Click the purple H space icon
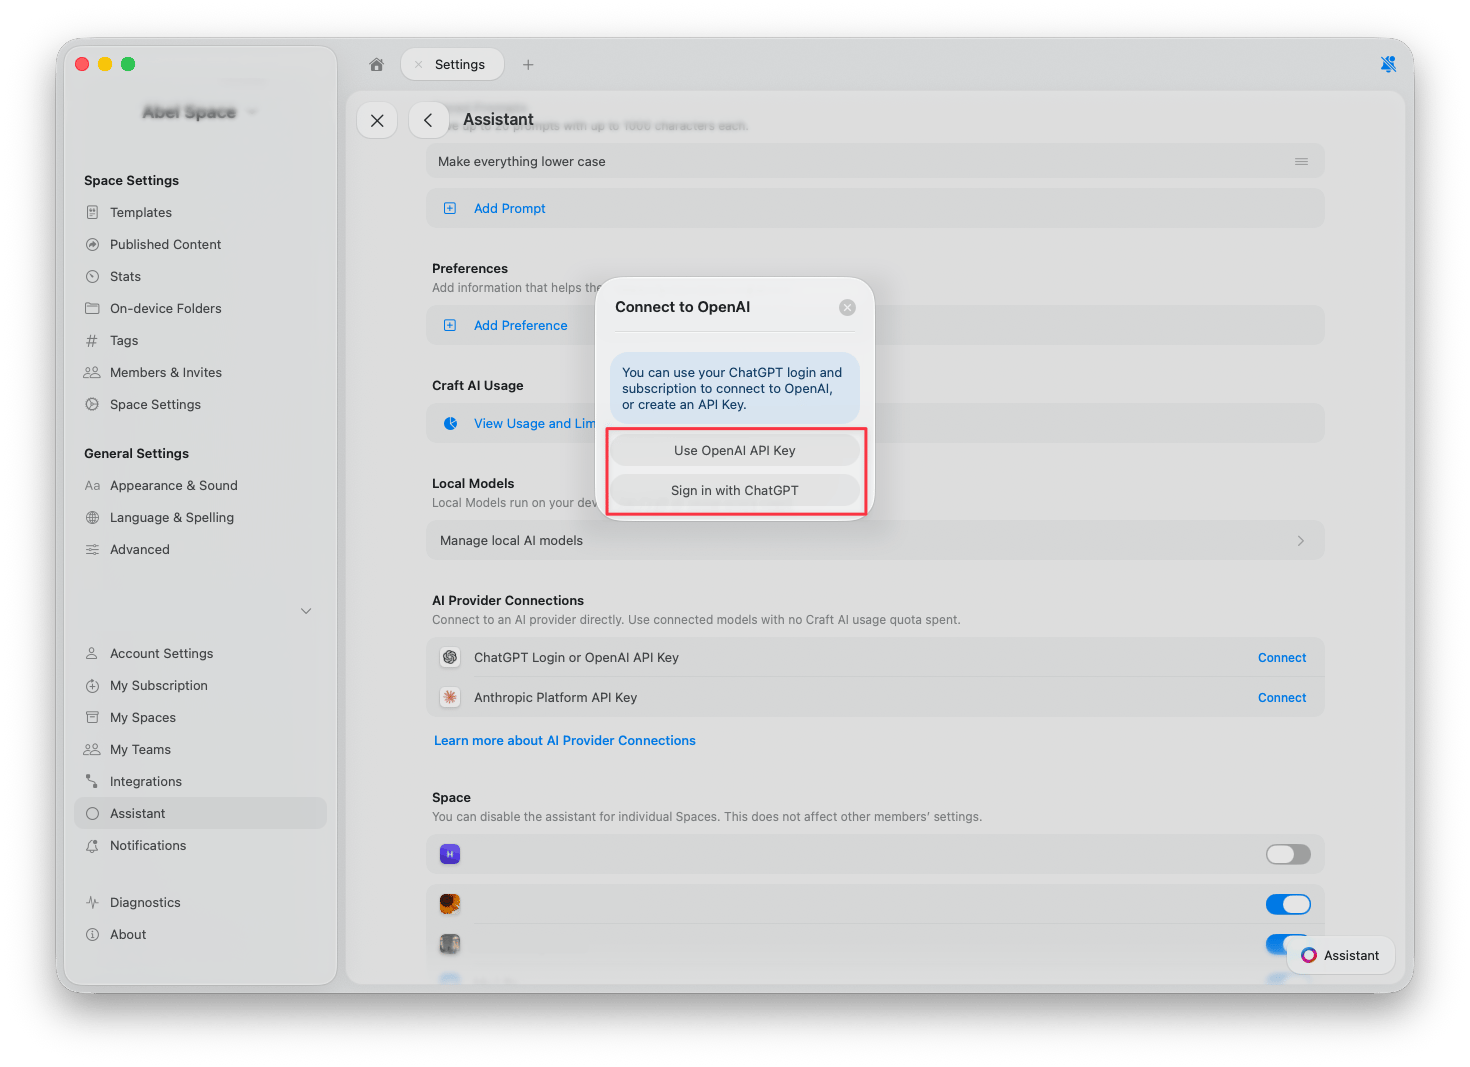This screenshot has width=1470, height=1067. [450, 854]
